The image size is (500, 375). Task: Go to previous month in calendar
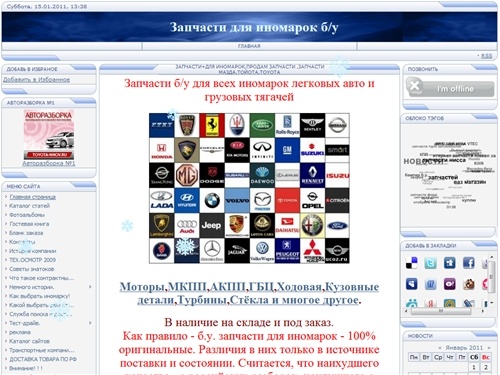pyautogui.click(x=440, y=348)
